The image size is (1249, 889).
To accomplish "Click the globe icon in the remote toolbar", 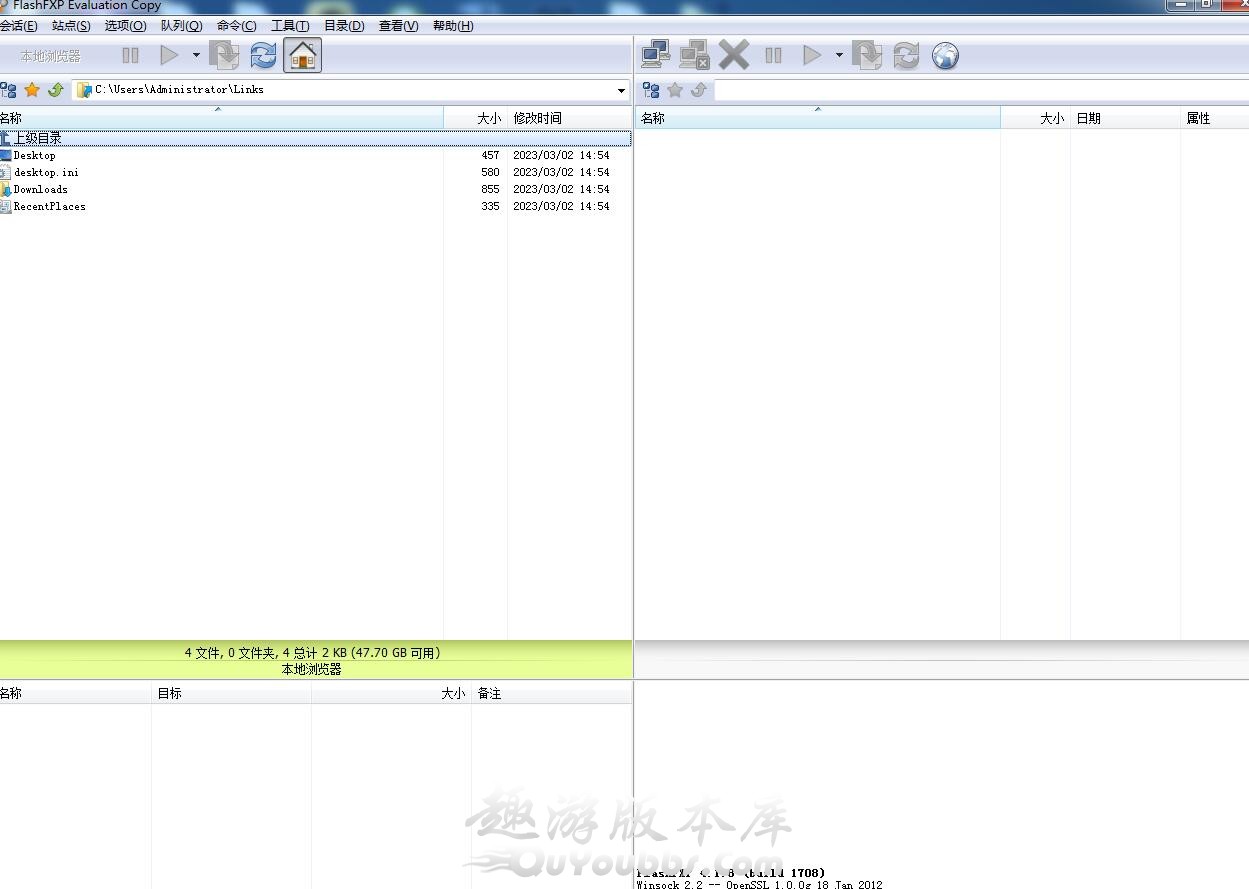I will [945, 56].
